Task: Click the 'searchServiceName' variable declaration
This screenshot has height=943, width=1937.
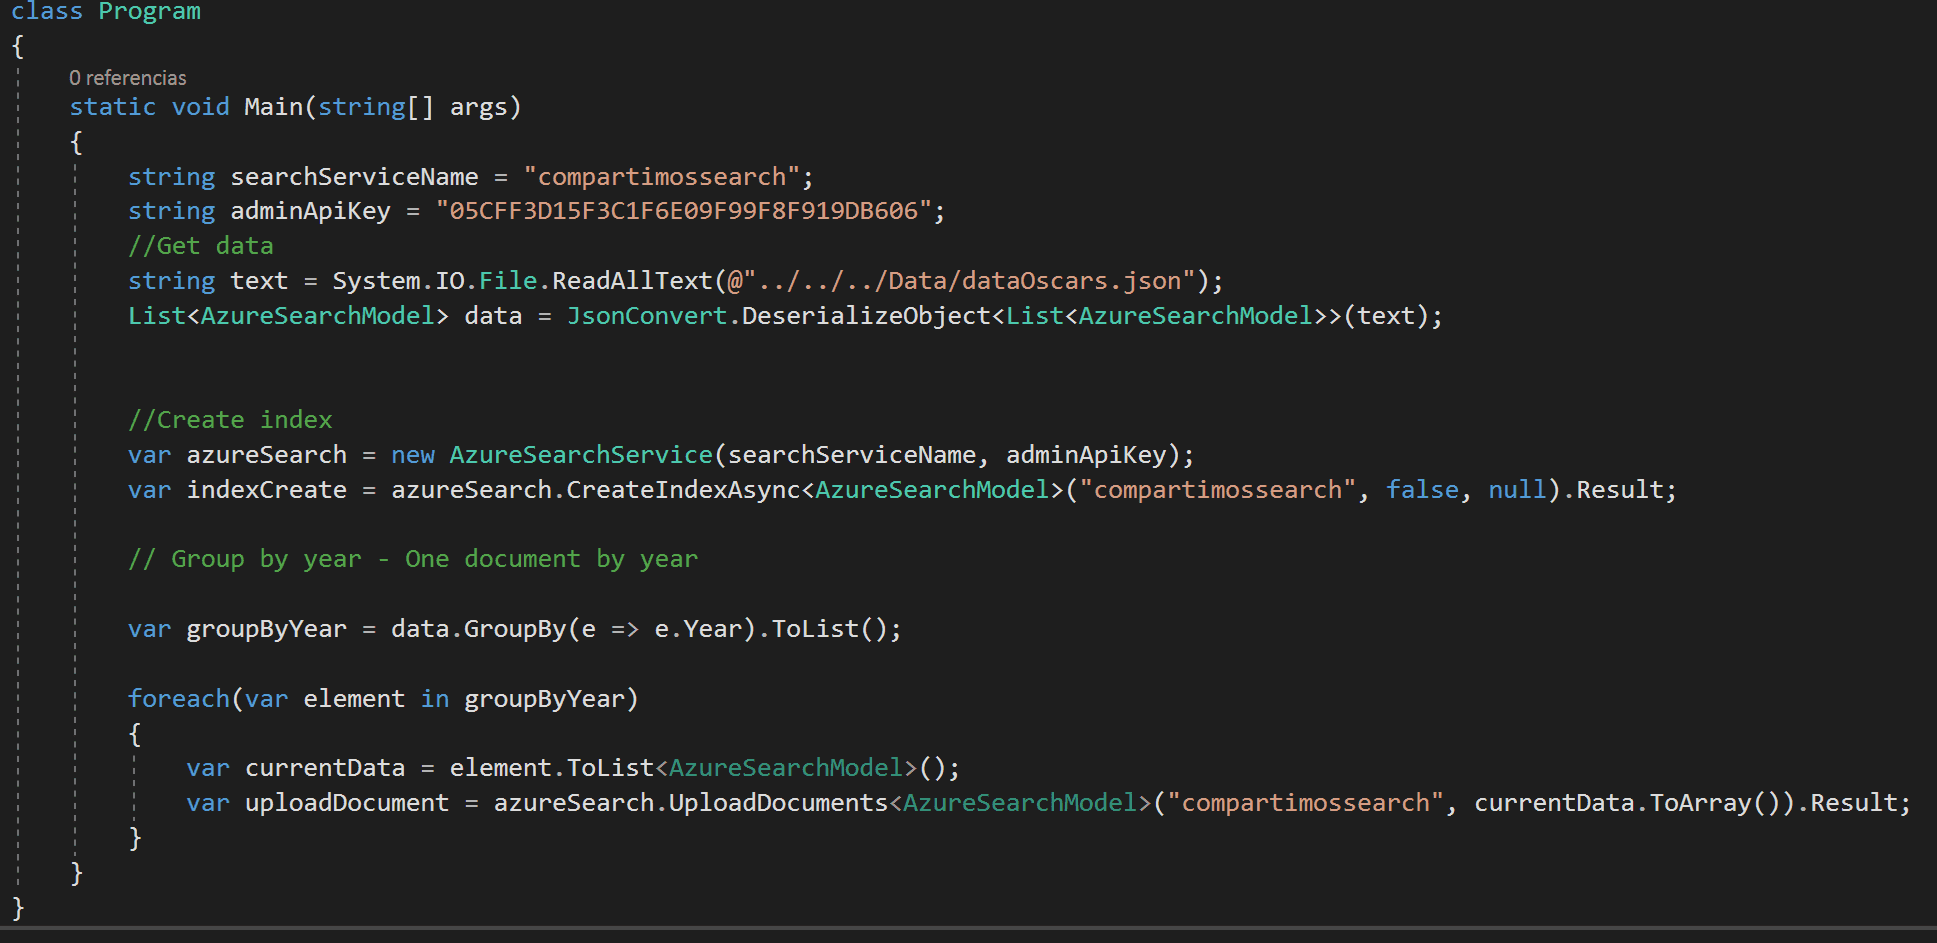Action: tap(354, 177)
